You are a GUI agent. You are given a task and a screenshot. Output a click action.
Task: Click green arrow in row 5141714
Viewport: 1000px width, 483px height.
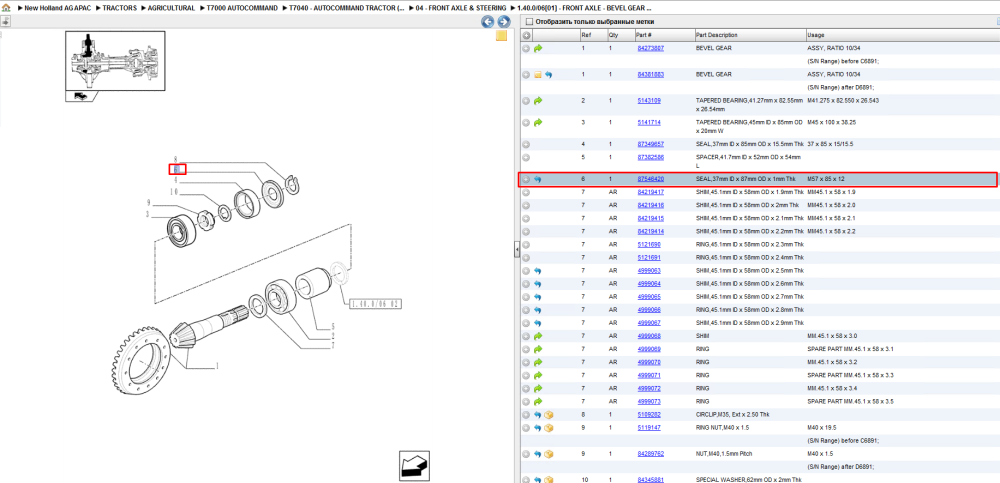pyautogui.click(x=538, y=123)
